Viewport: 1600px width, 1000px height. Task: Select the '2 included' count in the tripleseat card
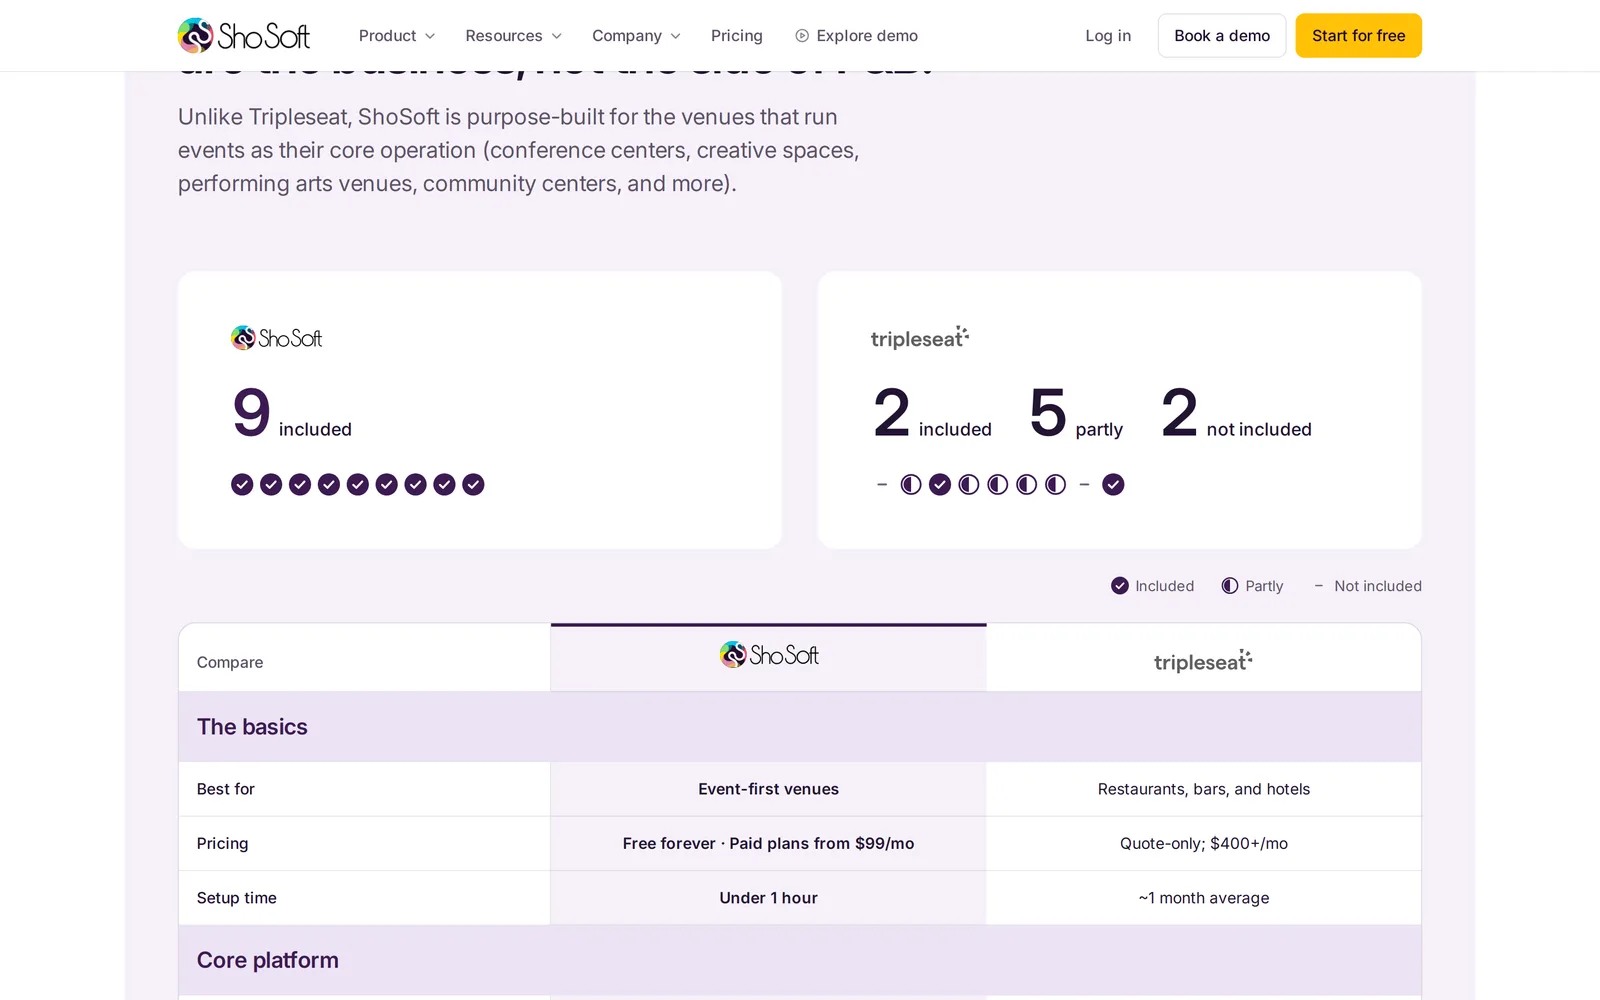tap(932, 413)
